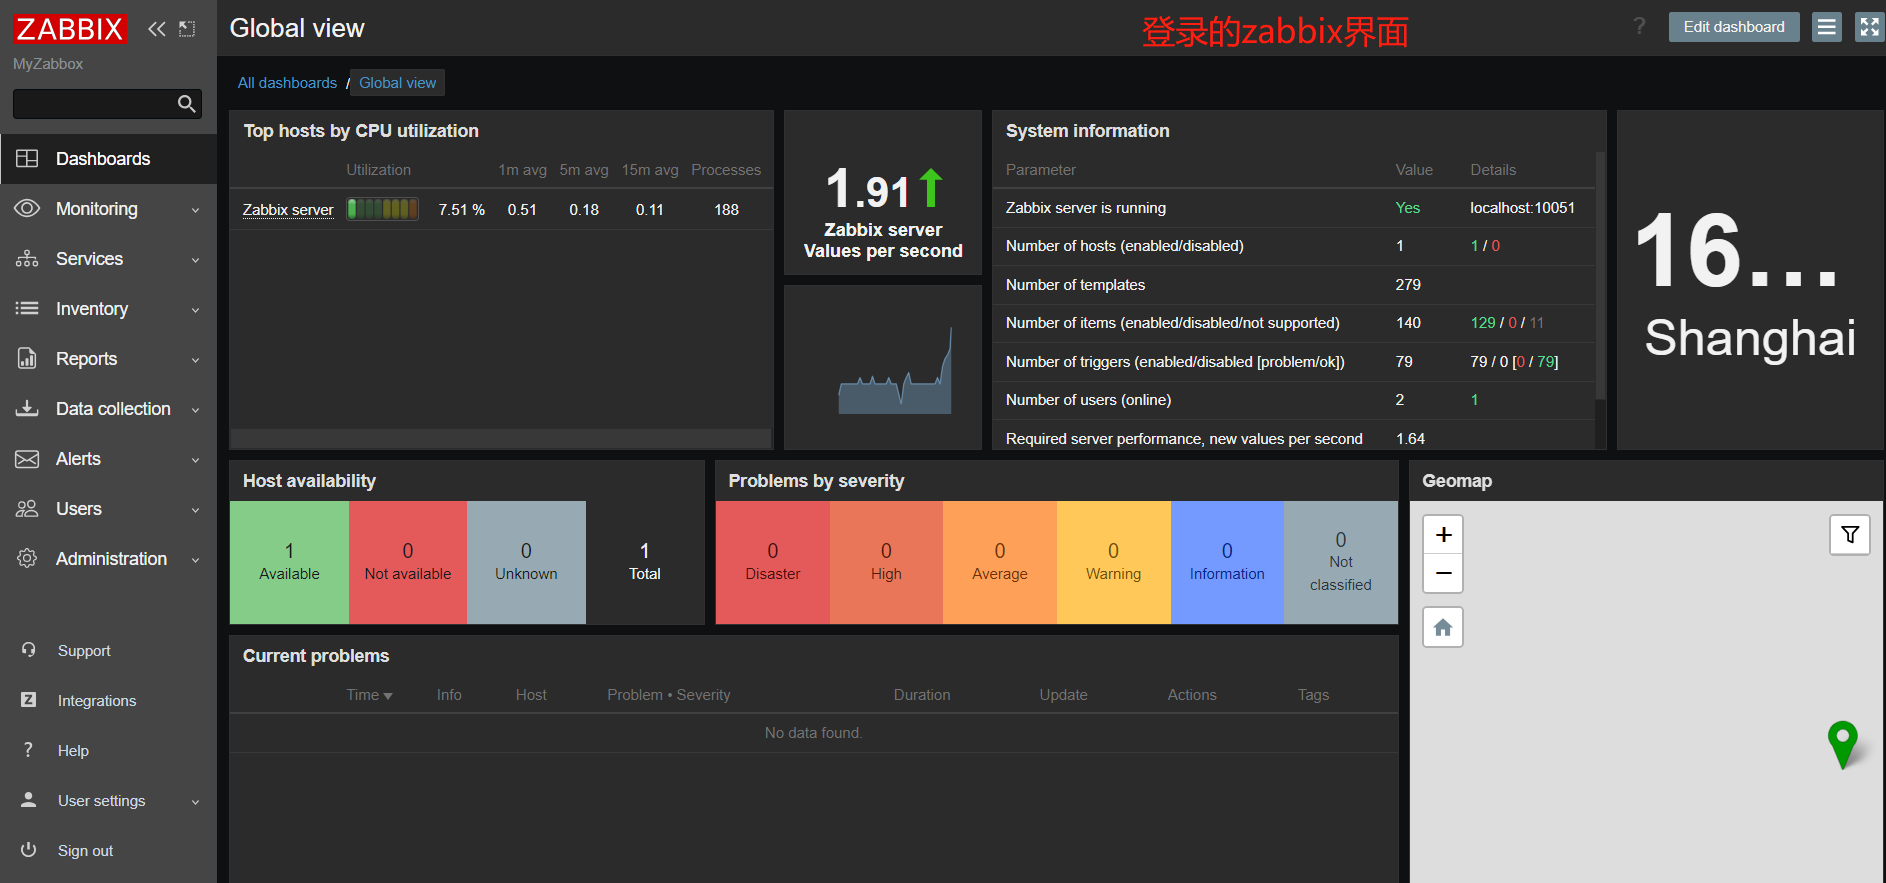Viewport: 1886px width, 883px height.
Task: Open the Administration menu item
Action: (108, 559)
